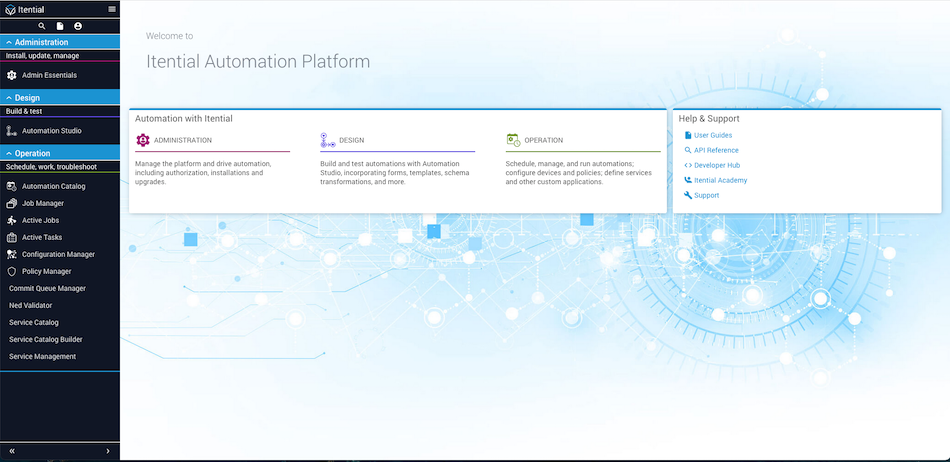
Task: Click the 'Itential Automation Platform' heading
Action: (258, 62)
